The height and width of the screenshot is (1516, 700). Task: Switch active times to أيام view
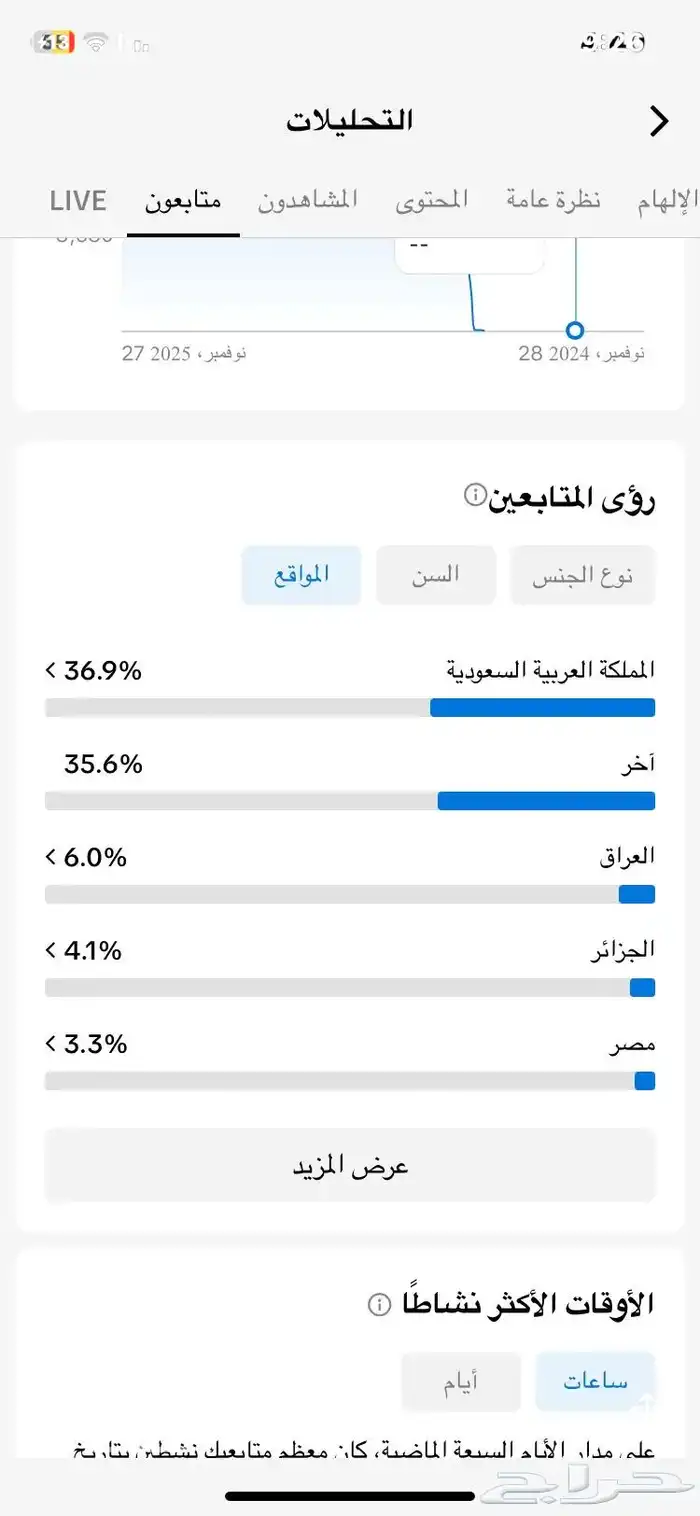461,1381
